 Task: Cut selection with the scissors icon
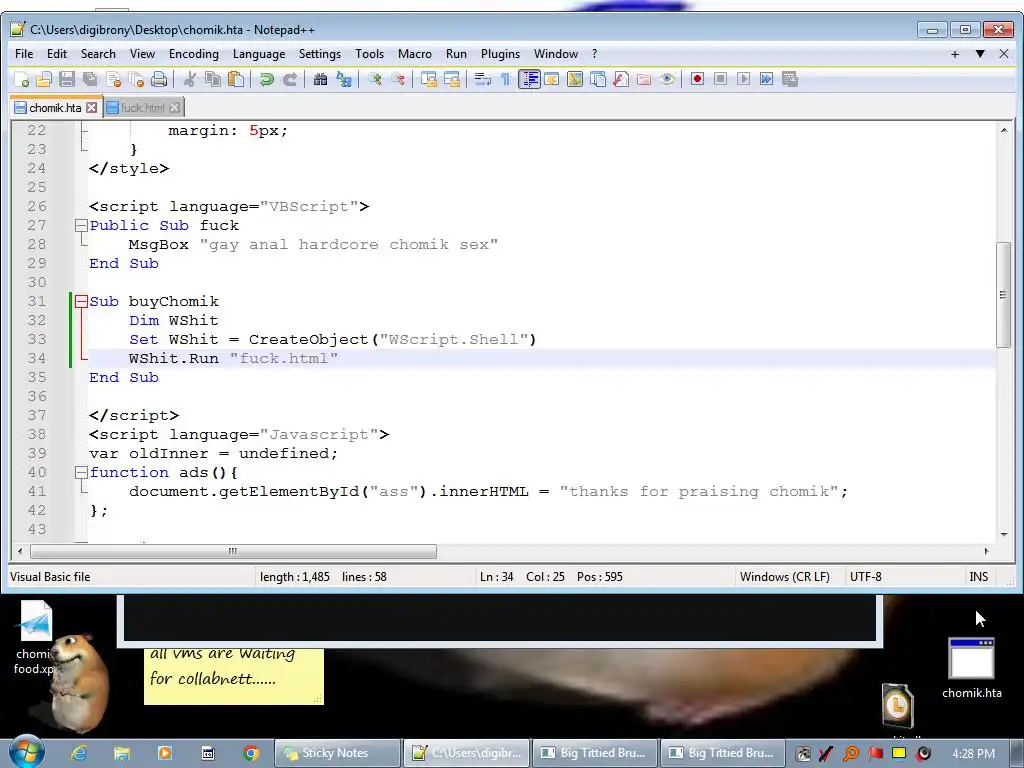190,80
